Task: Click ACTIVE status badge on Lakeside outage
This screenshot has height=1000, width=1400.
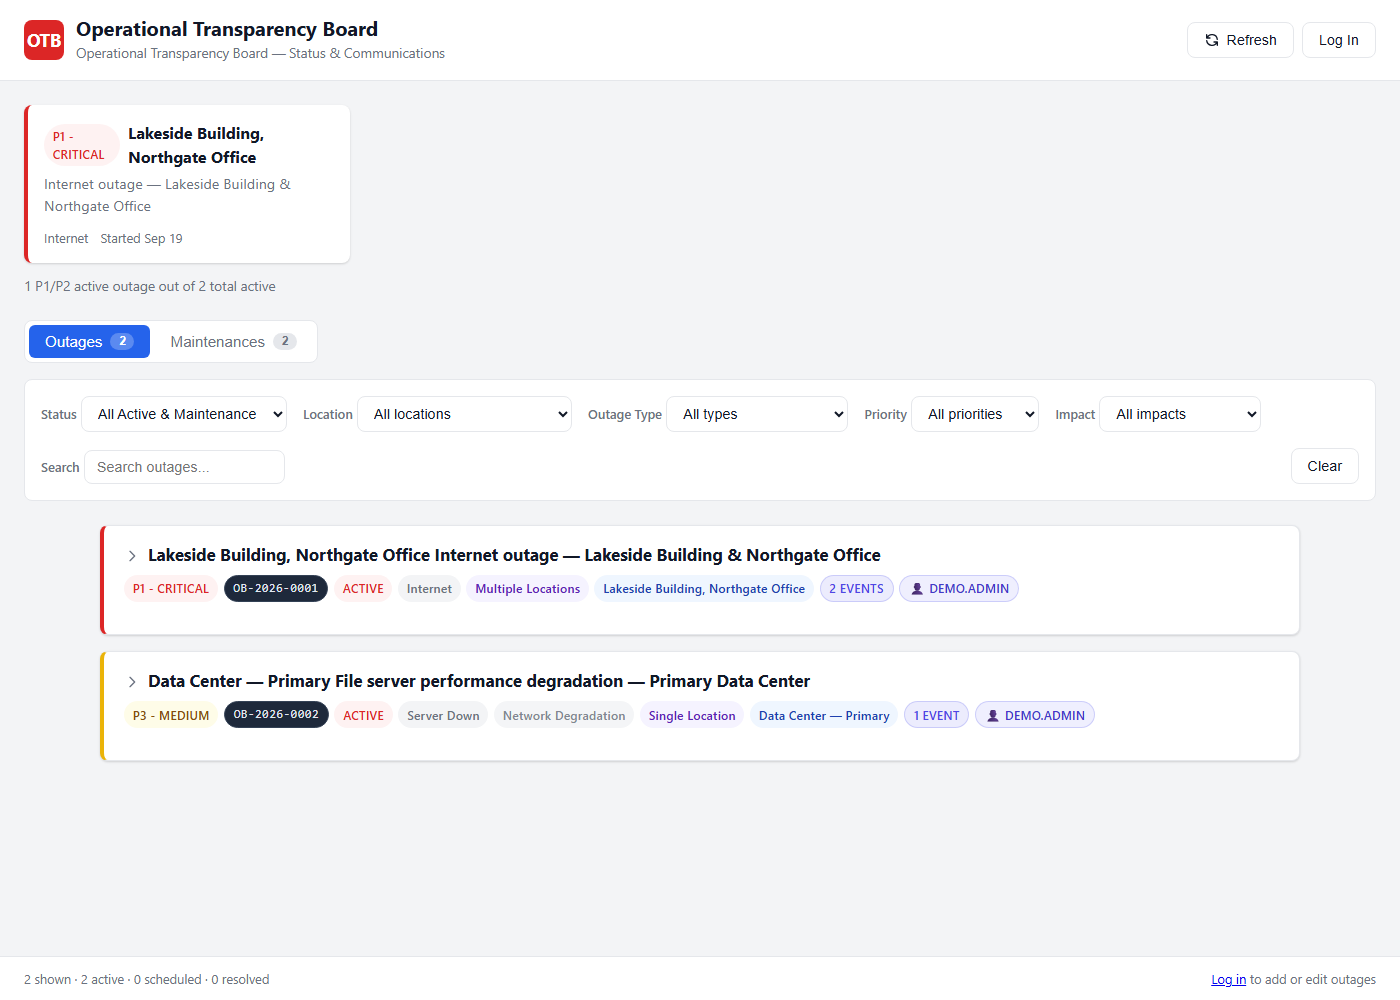Action: click(x=363, y=589)
